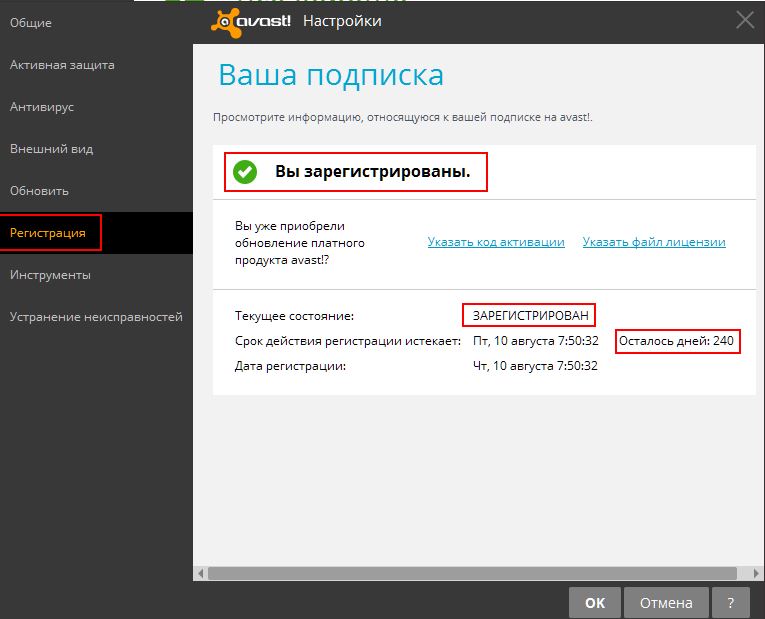This screenshot has height=619, width=765.
Task: Click the Вы уже приобрели обновление text
Action: [300, 243]
